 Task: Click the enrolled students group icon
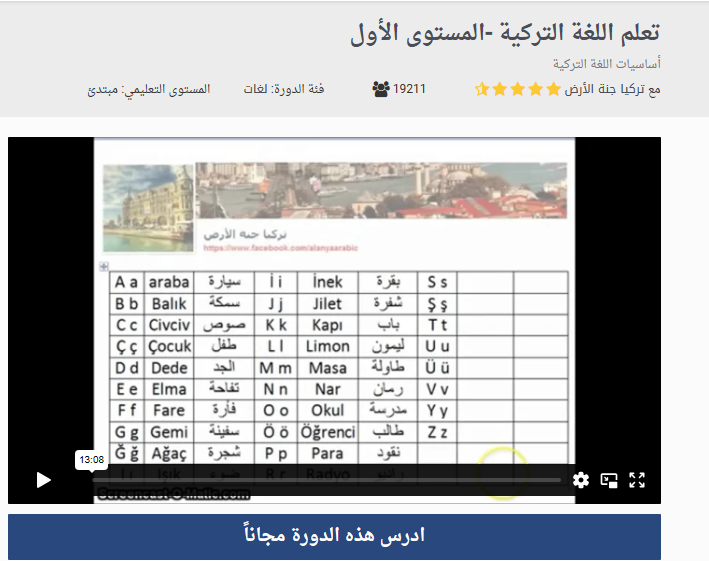[x=381, y=89]
